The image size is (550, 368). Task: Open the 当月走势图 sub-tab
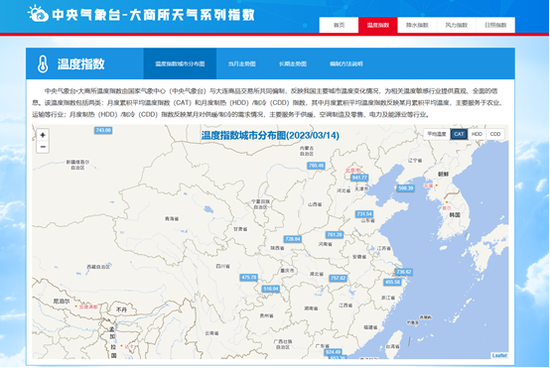pos(242,64)
